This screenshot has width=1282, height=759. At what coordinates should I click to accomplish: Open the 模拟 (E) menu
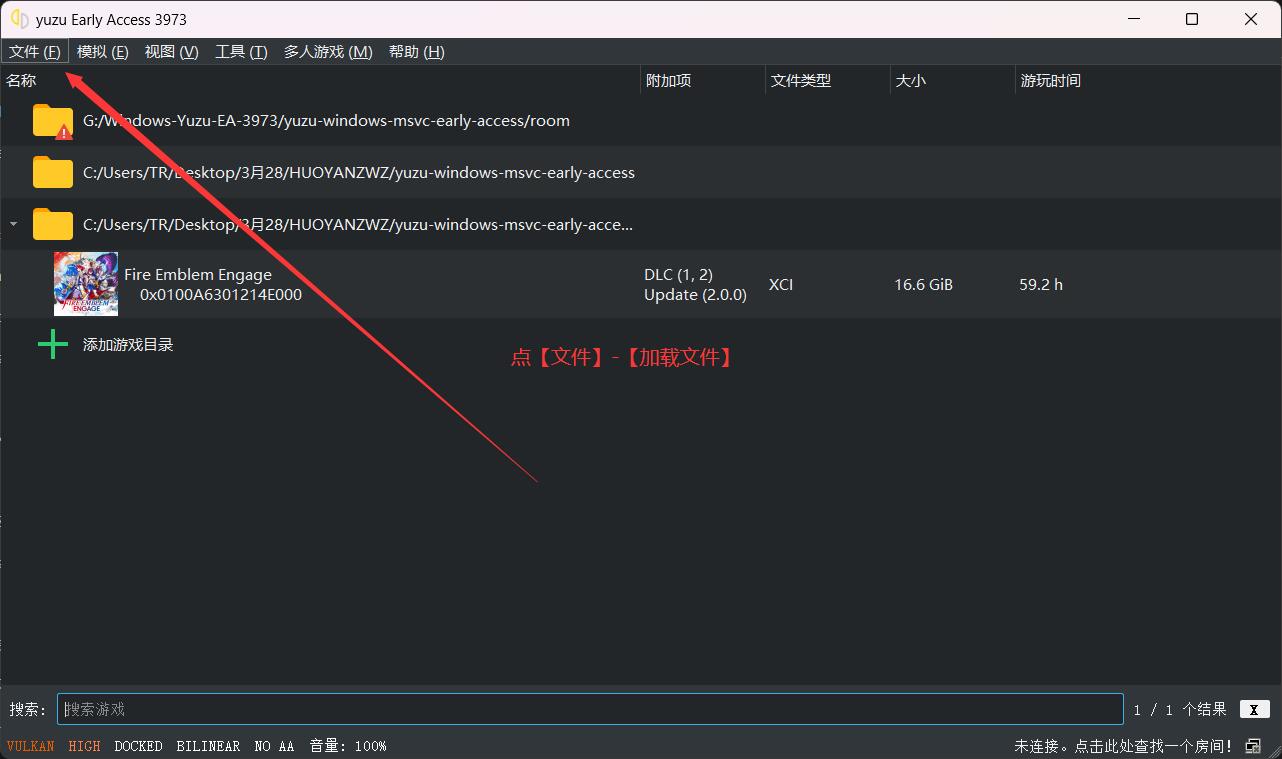102,52
